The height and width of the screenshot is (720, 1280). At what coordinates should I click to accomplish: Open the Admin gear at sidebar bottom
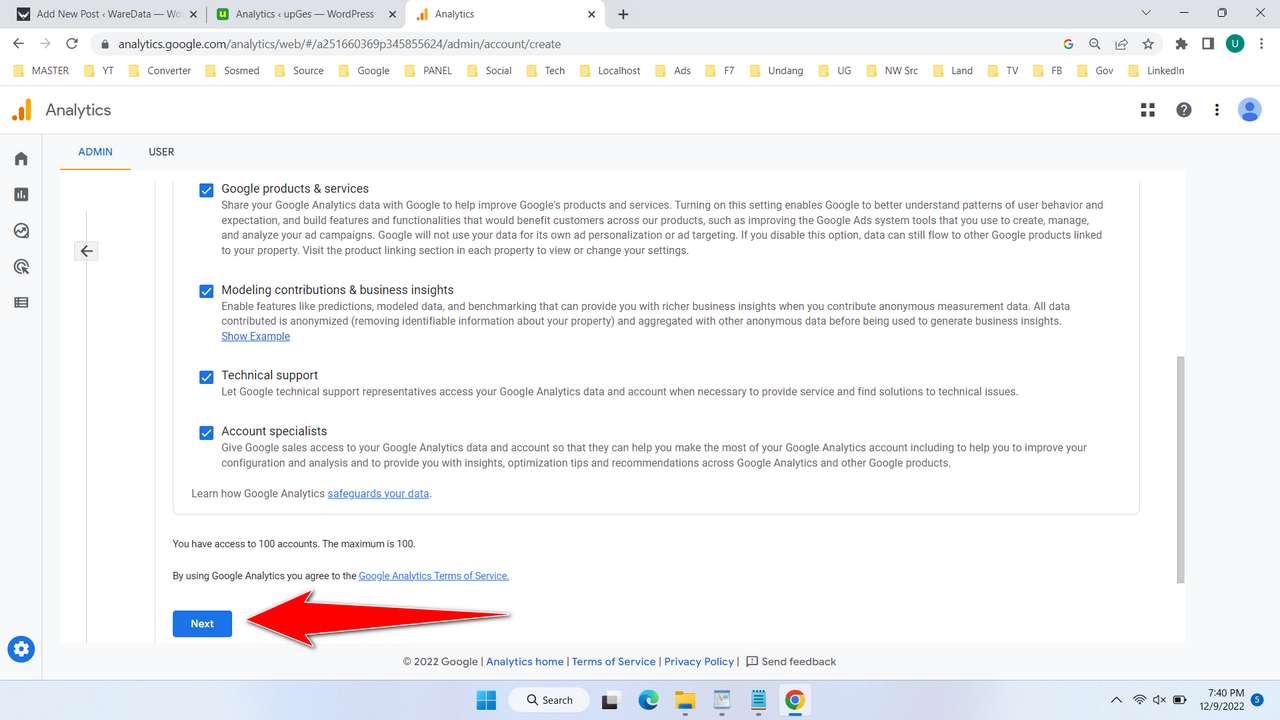pyautogui.click(x=20, y=648)
